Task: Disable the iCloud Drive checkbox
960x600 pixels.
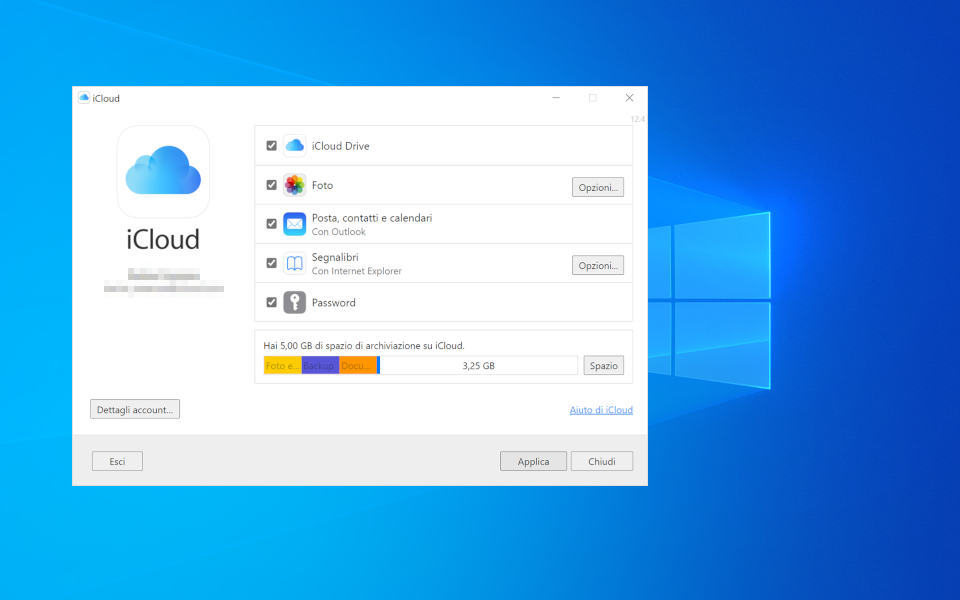Action: (271, 145)
